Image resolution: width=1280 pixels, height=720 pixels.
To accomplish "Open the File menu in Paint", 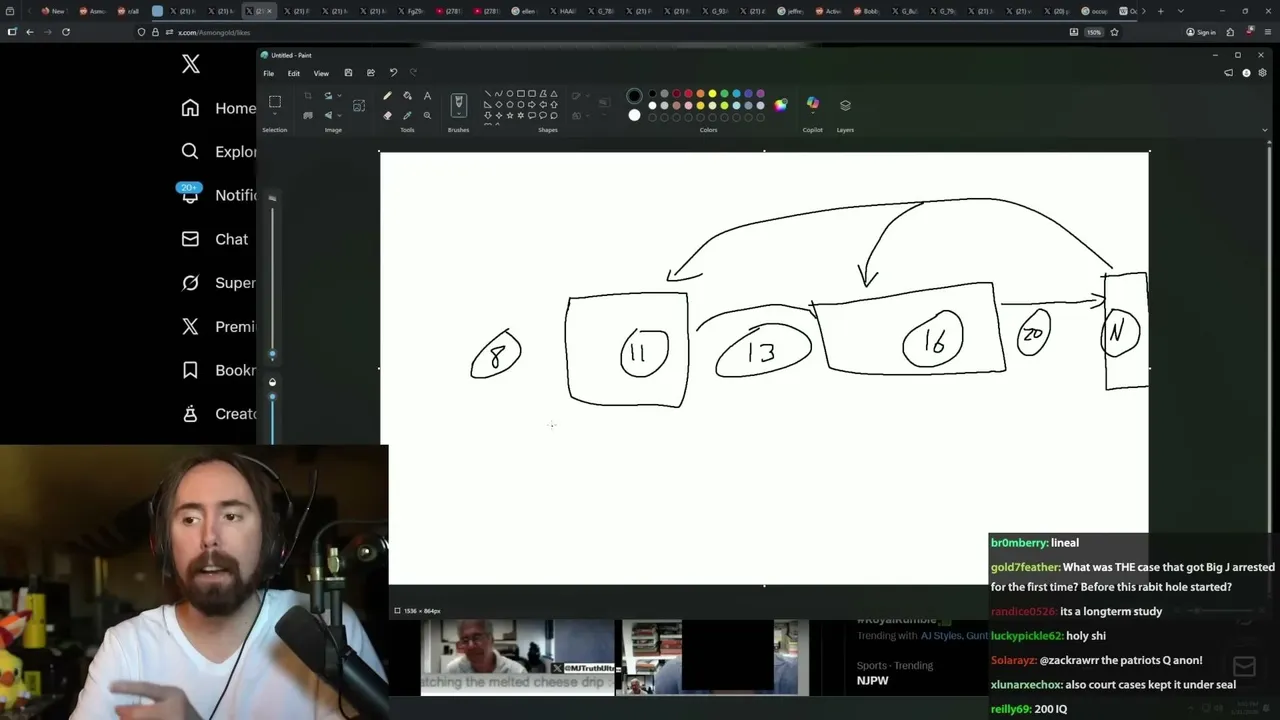I will [268, 73].
